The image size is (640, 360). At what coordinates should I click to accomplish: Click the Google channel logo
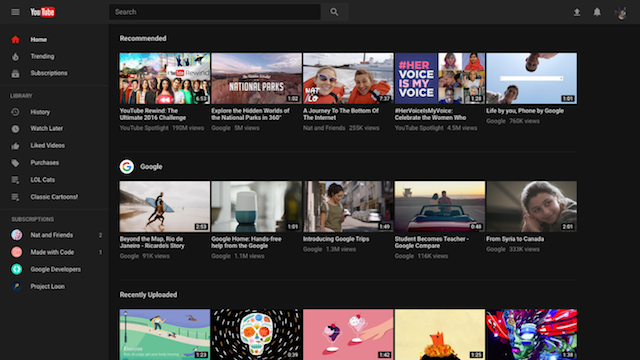127,167
